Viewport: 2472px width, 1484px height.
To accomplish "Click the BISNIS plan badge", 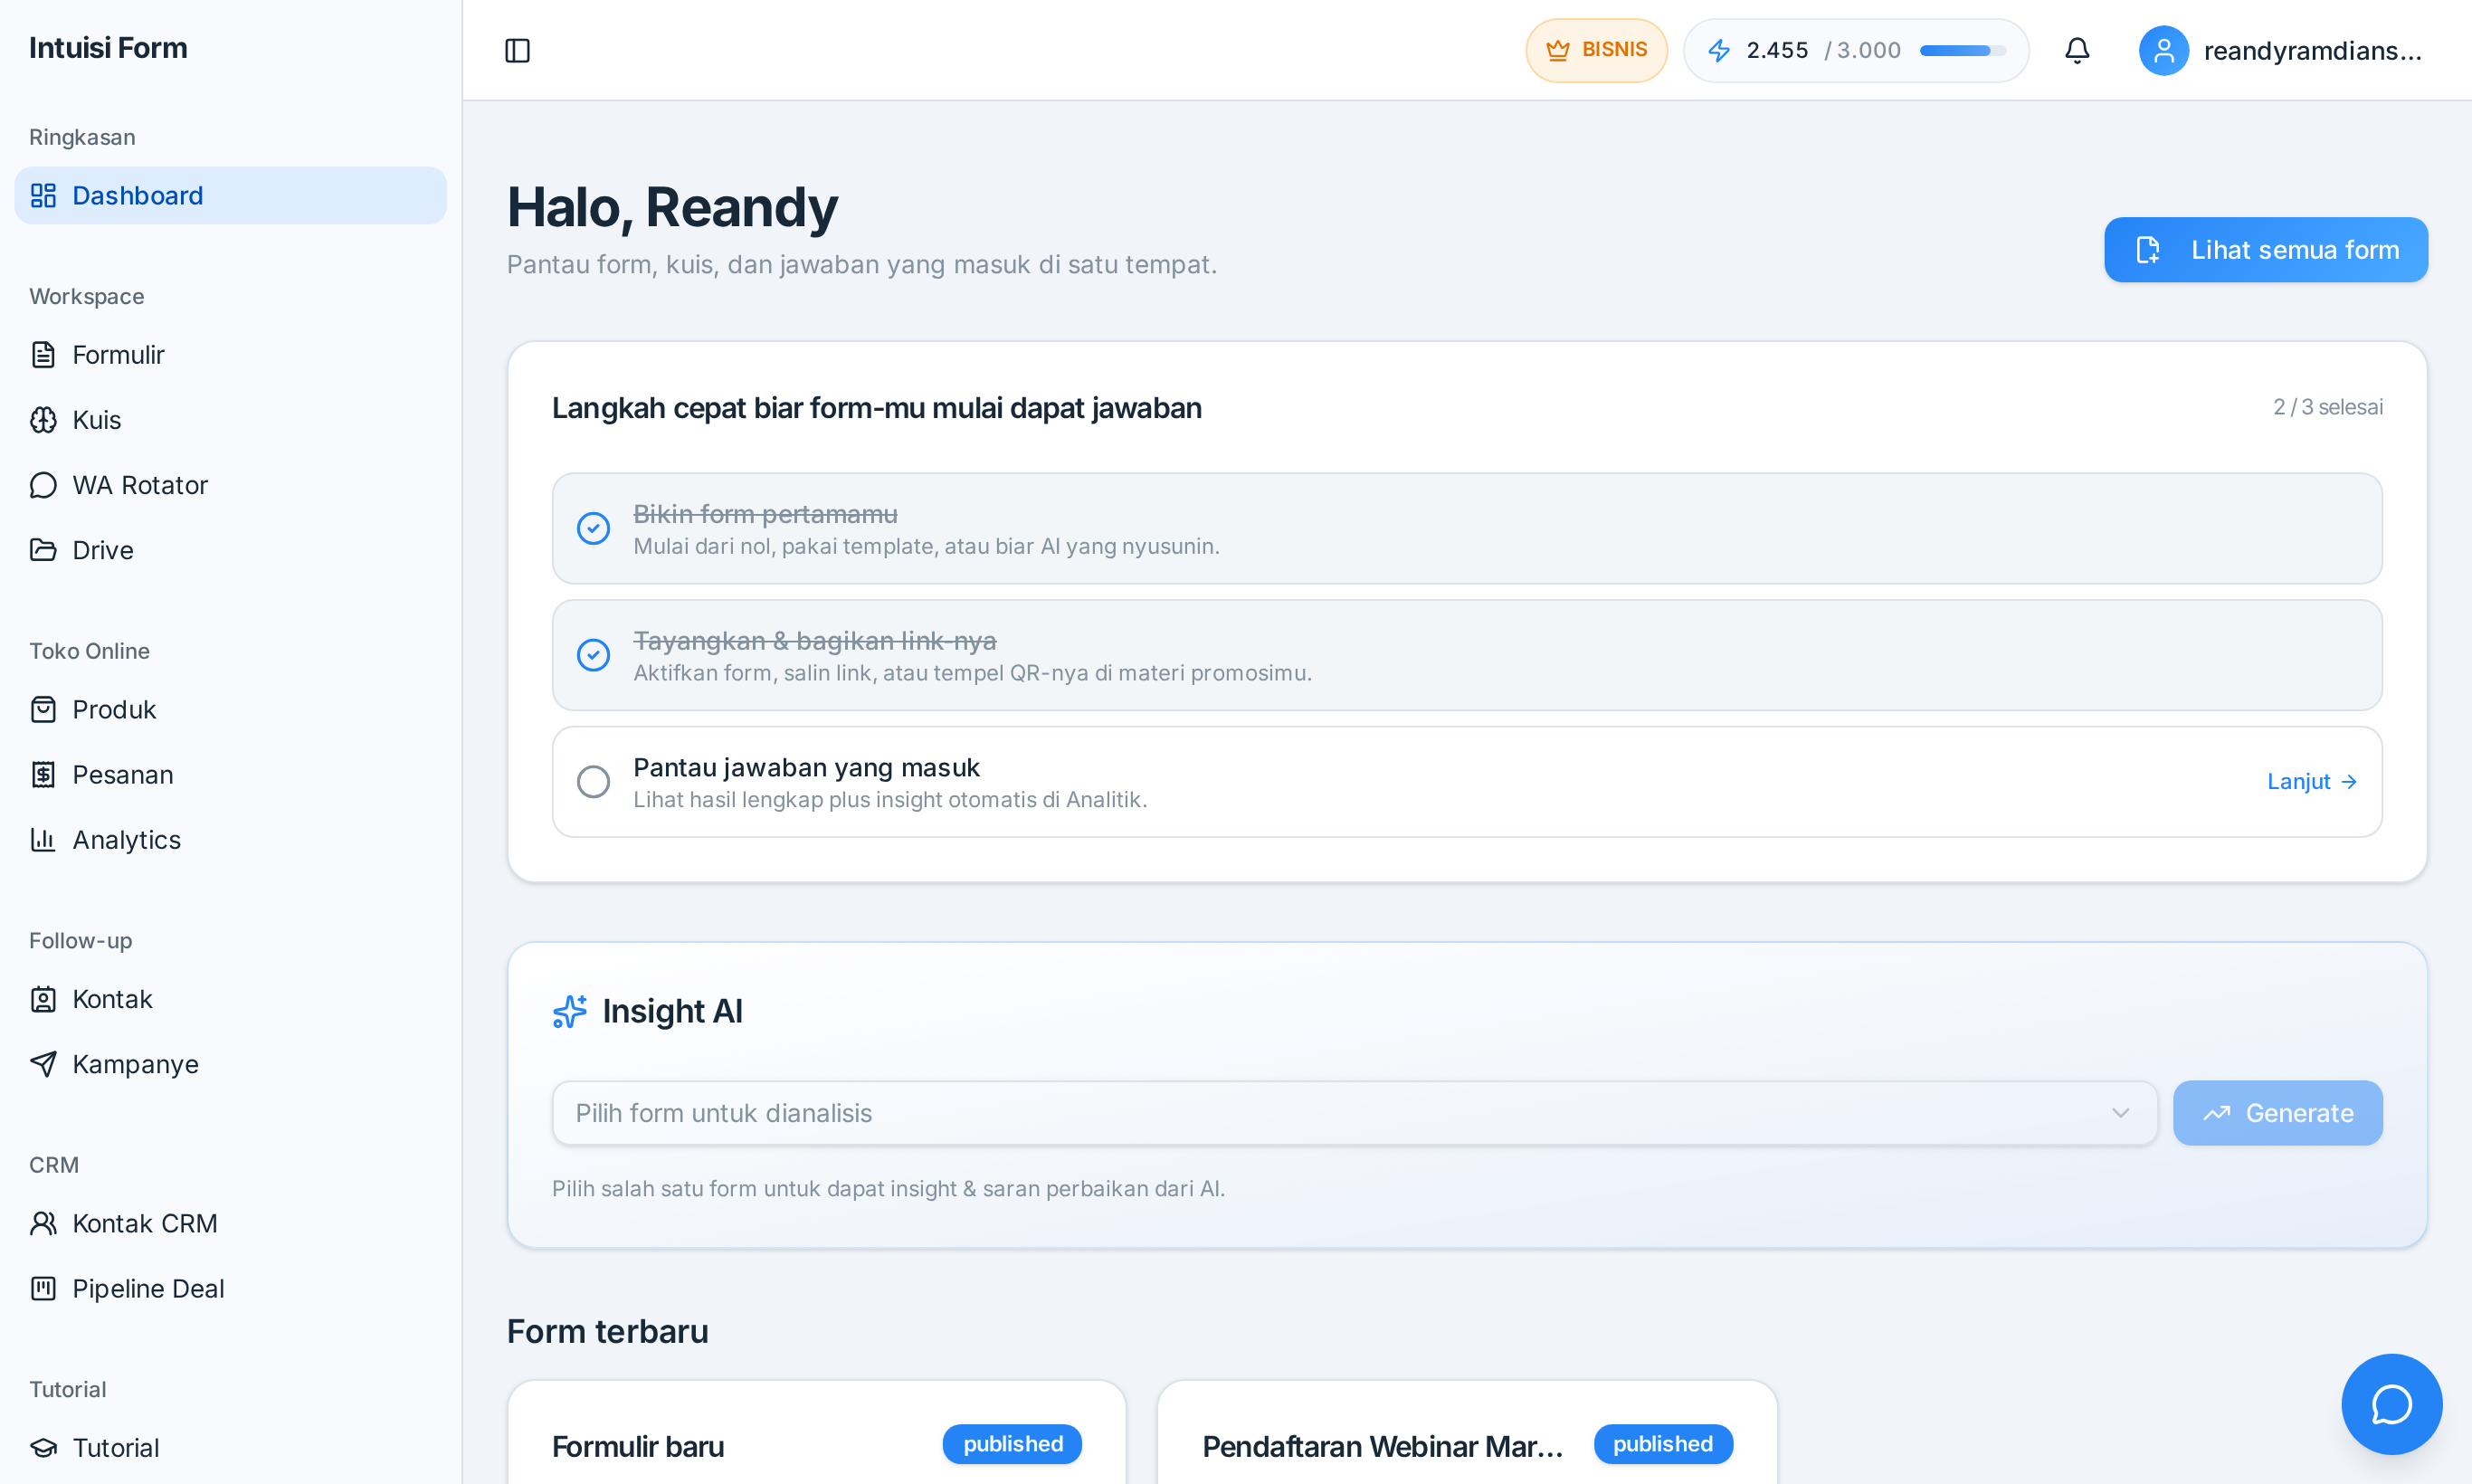I will click(1596, 50).
